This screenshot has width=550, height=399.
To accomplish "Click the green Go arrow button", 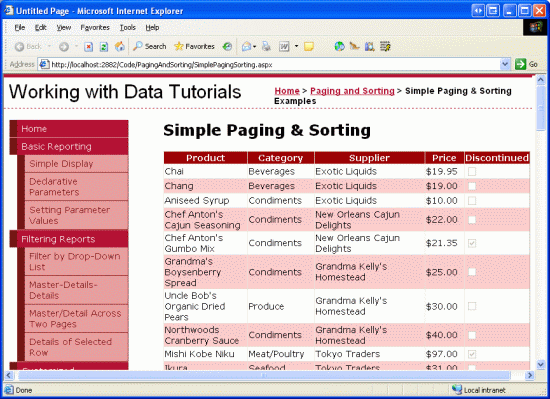I will tap(520, 64).
